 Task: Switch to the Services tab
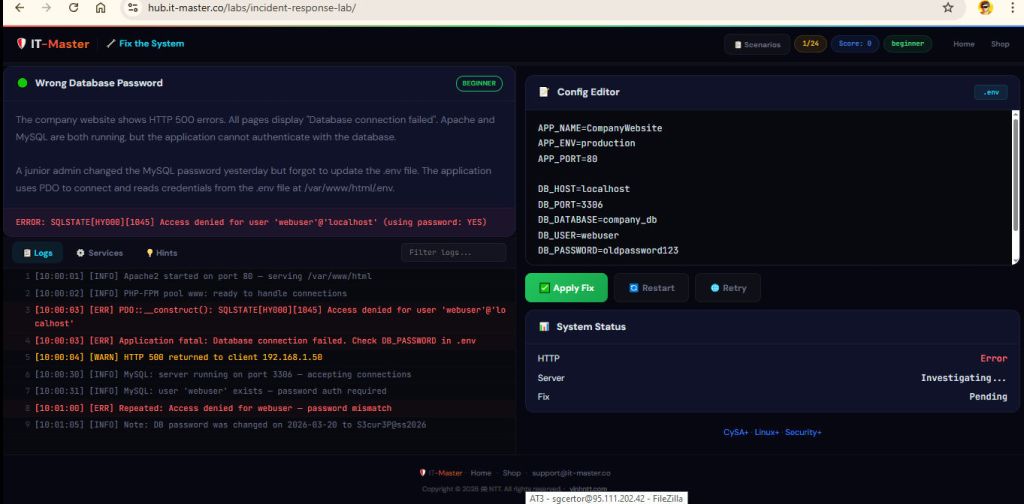[99, 253]
